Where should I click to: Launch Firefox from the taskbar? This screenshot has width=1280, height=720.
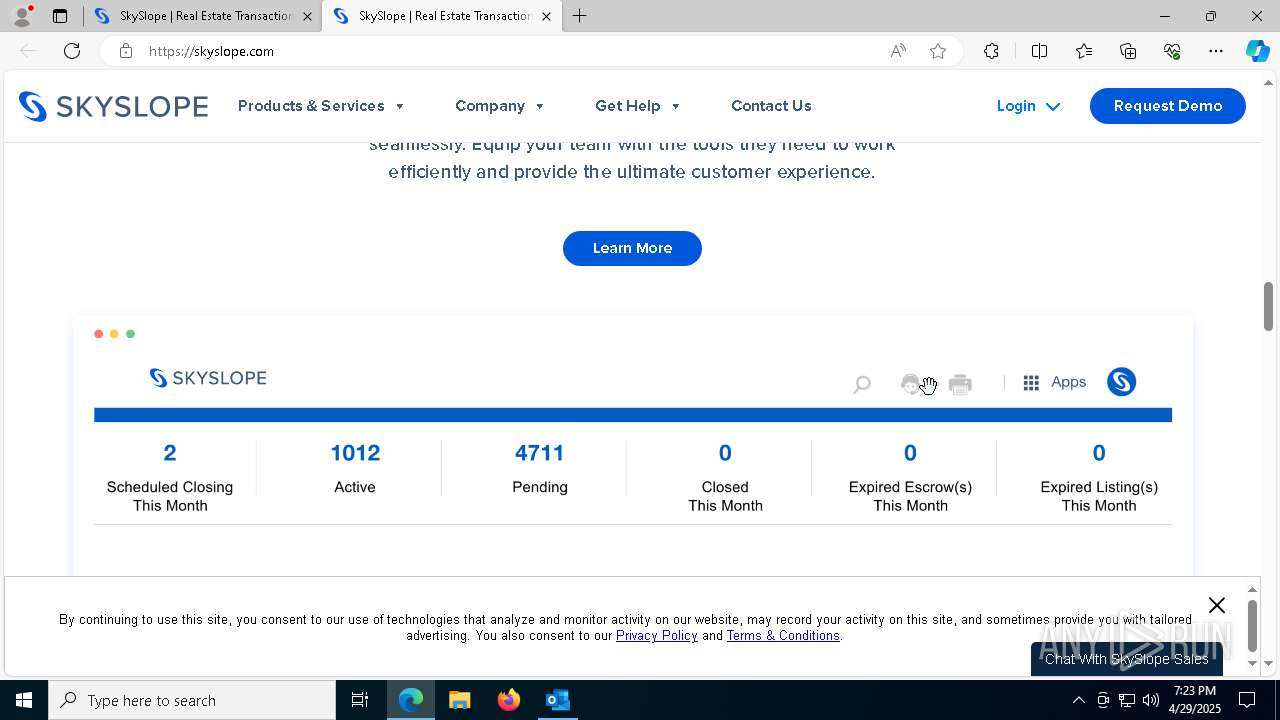[509, 700]
